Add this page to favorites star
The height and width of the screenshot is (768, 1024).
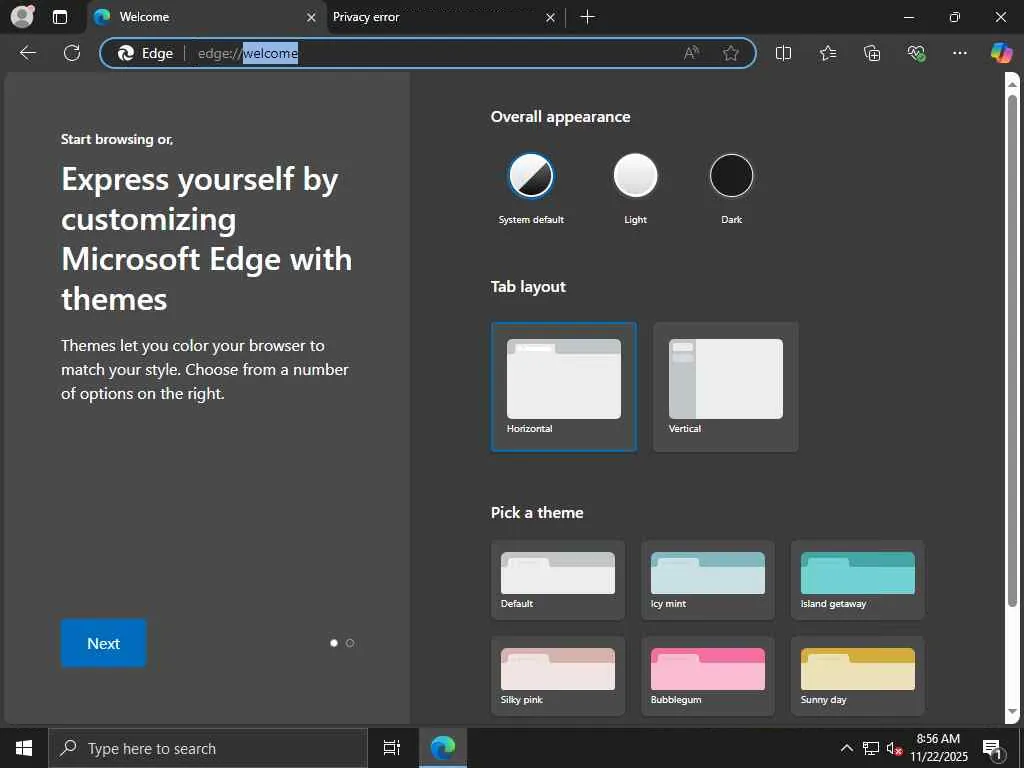coord(731,53)
